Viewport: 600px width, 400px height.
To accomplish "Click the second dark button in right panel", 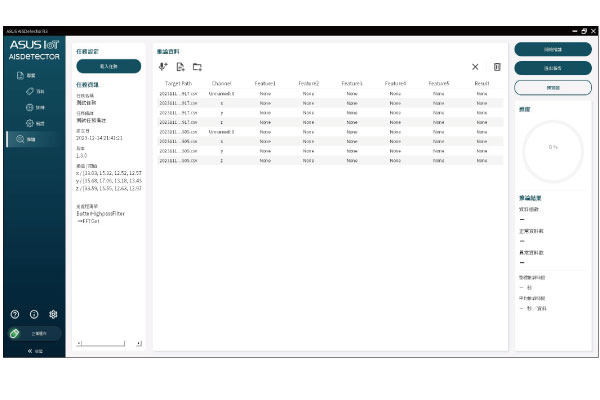I will tap(553, 67).
